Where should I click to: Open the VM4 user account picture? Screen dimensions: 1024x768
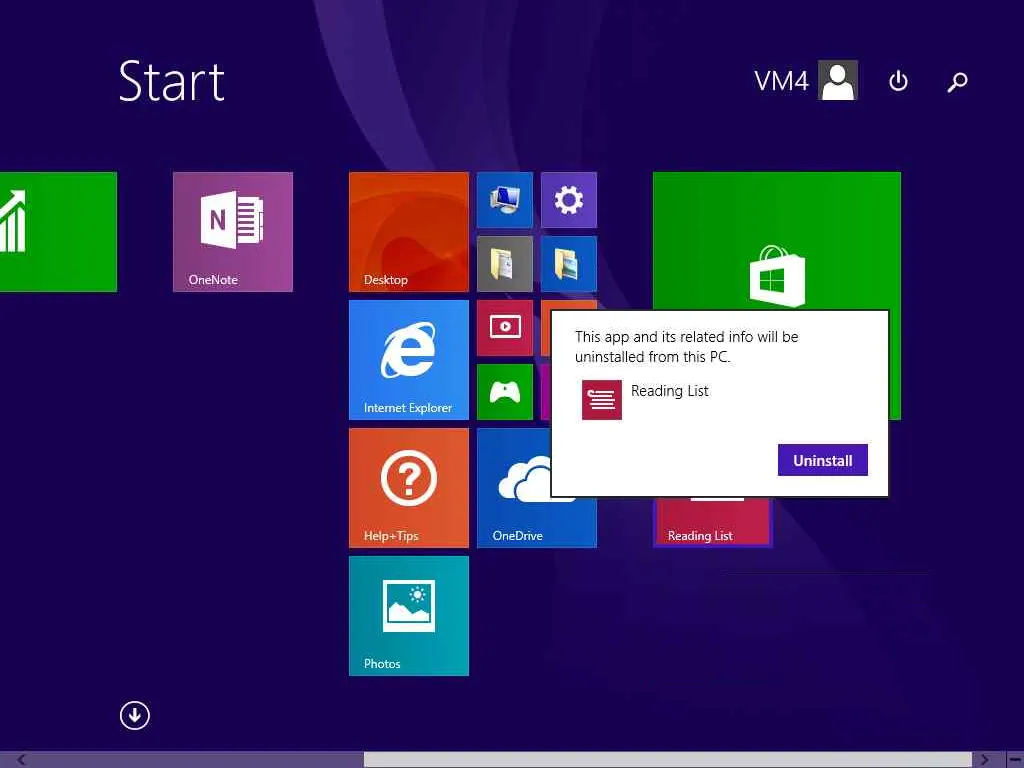(839, 80)
